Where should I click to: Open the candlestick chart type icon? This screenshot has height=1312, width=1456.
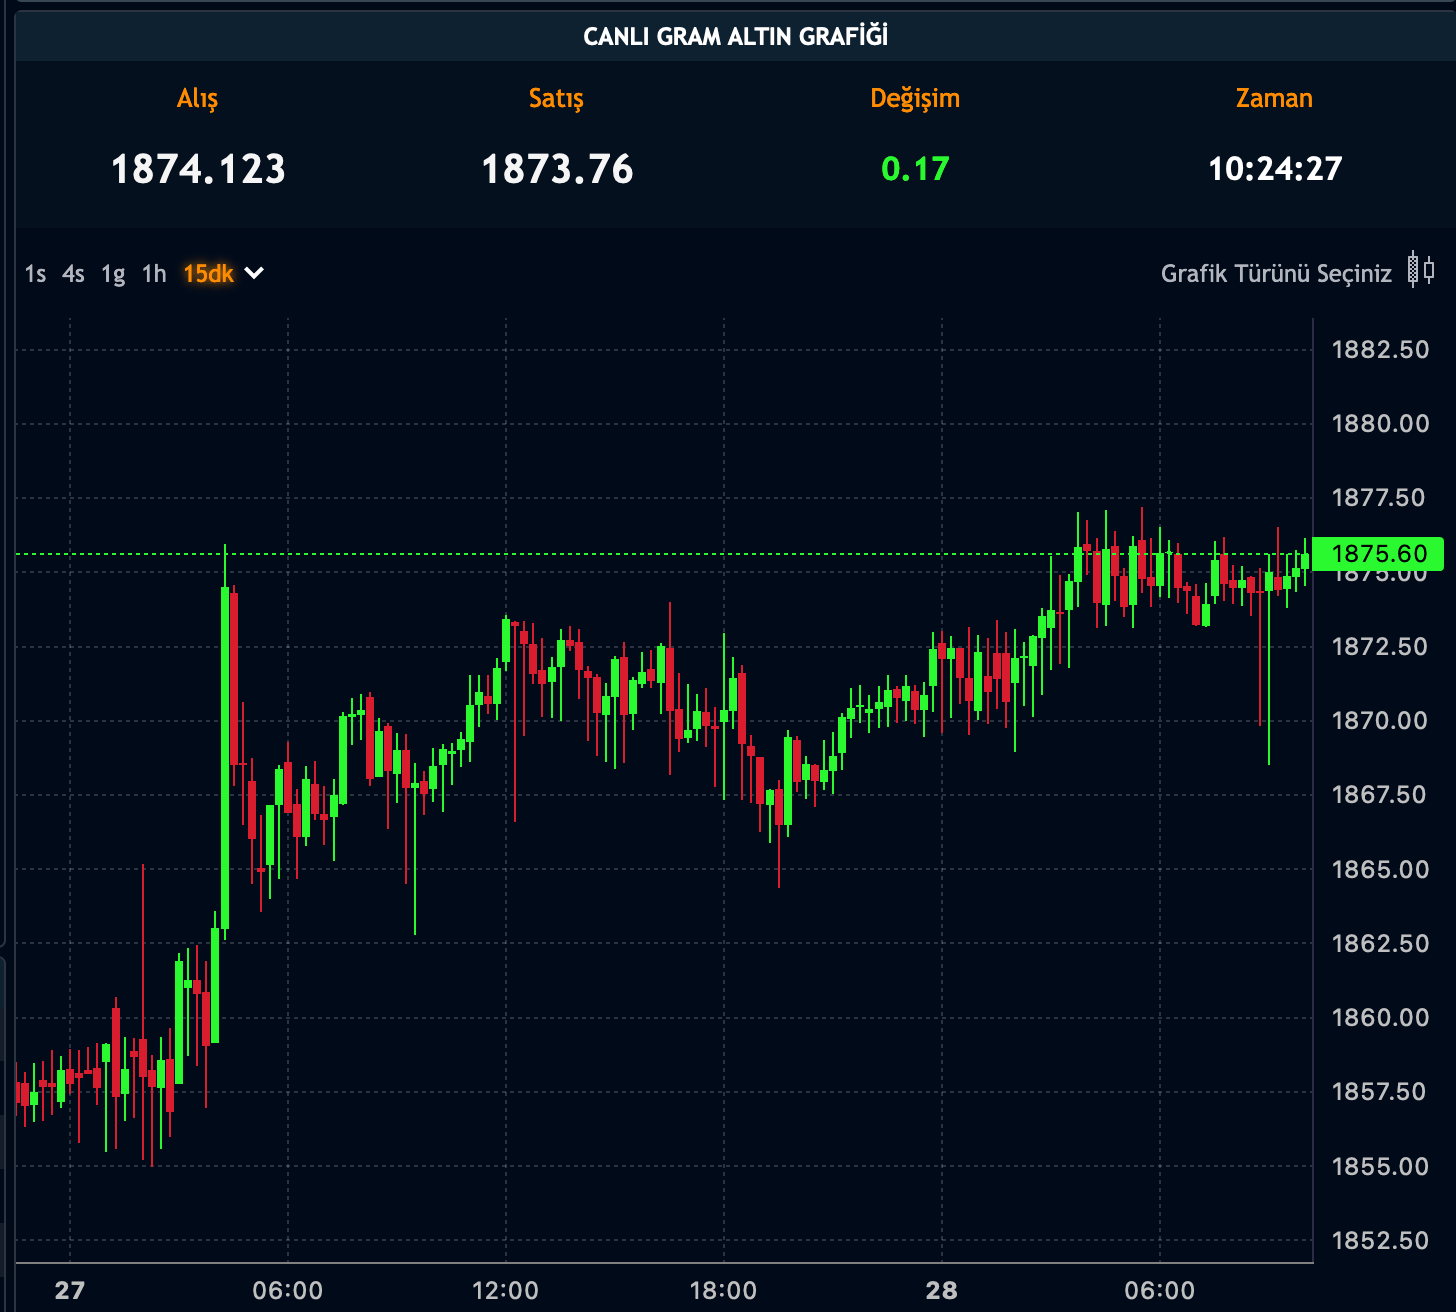point(1421,270)
